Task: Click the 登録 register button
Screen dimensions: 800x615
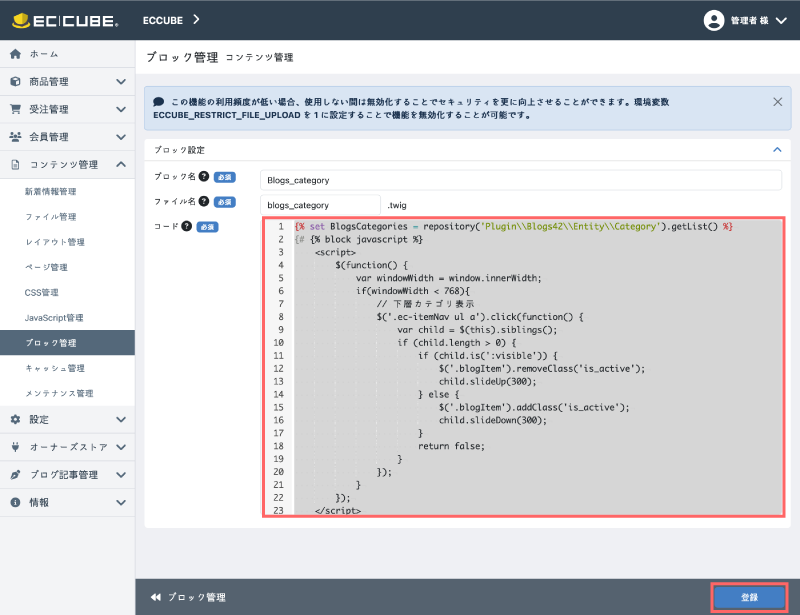Action: 749,597
